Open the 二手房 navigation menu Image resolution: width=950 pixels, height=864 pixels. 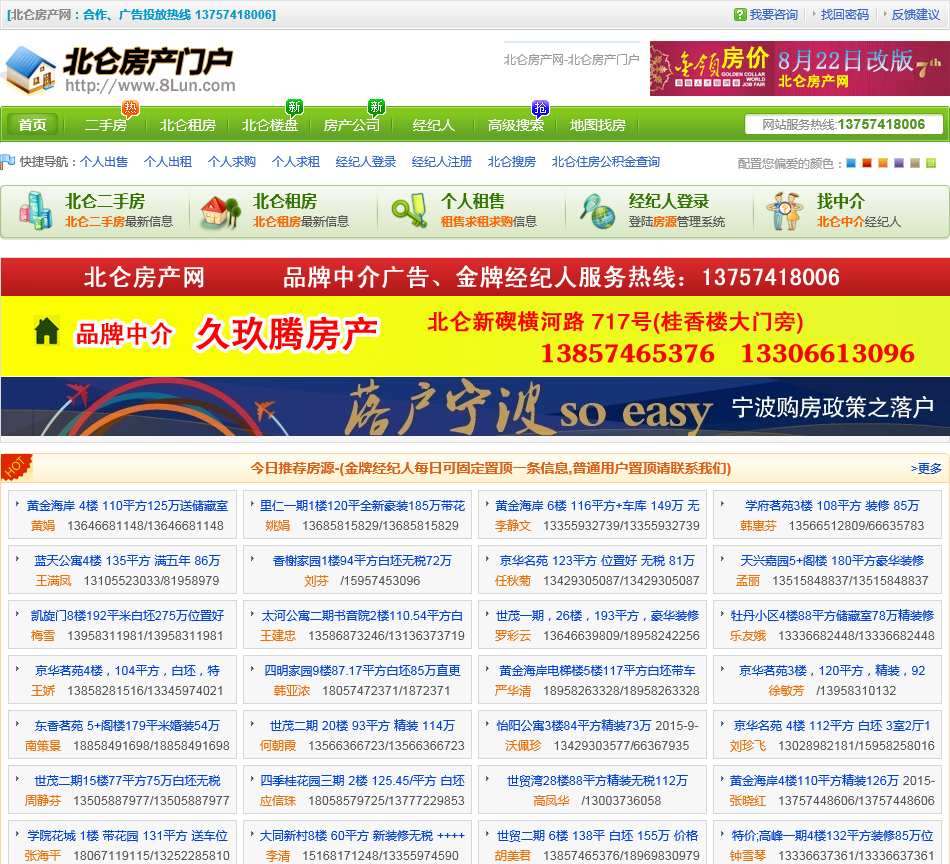[106, 125]
